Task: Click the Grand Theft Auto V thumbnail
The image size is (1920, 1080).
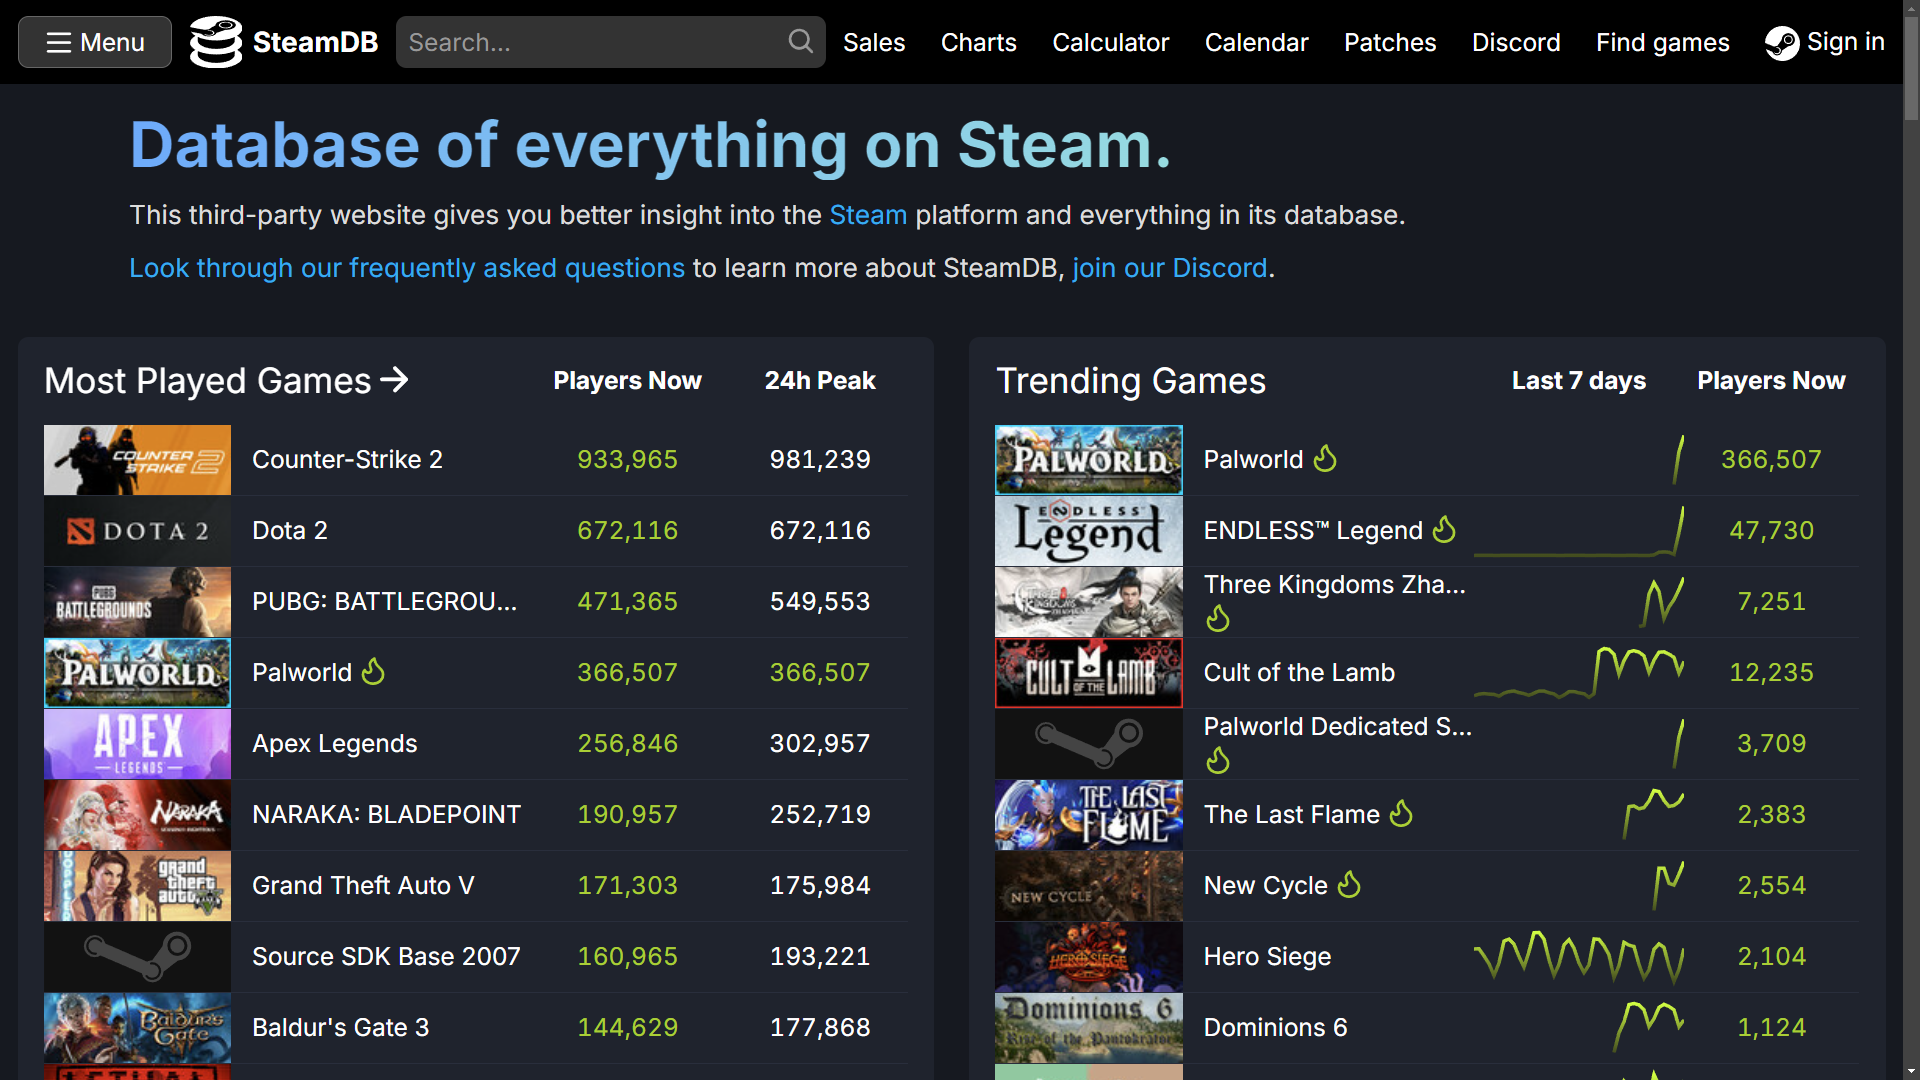Action: [x=137, y=886]
